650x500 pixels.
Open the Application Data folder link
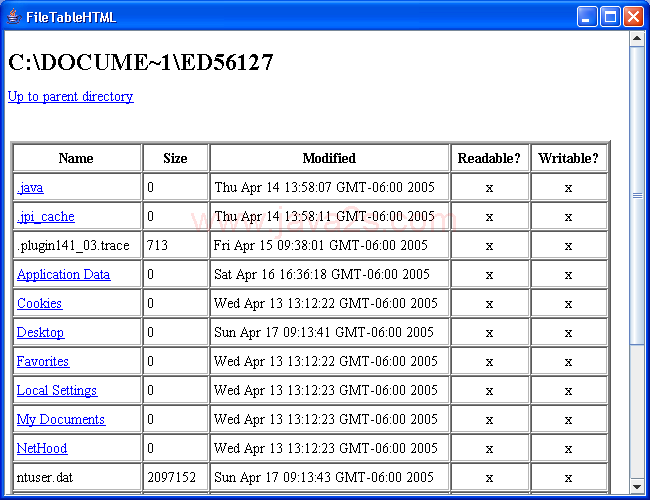click(63, 275)
